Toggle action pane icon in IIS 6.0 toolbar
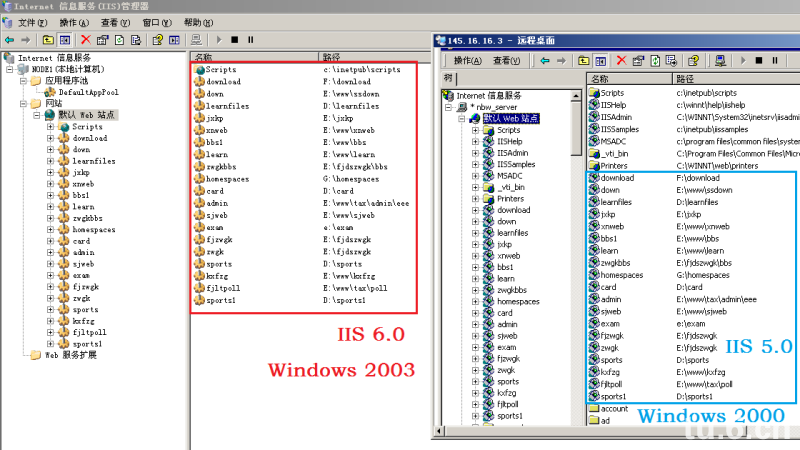The width and height of the screenshot is (800, 450). click(174, 40)
